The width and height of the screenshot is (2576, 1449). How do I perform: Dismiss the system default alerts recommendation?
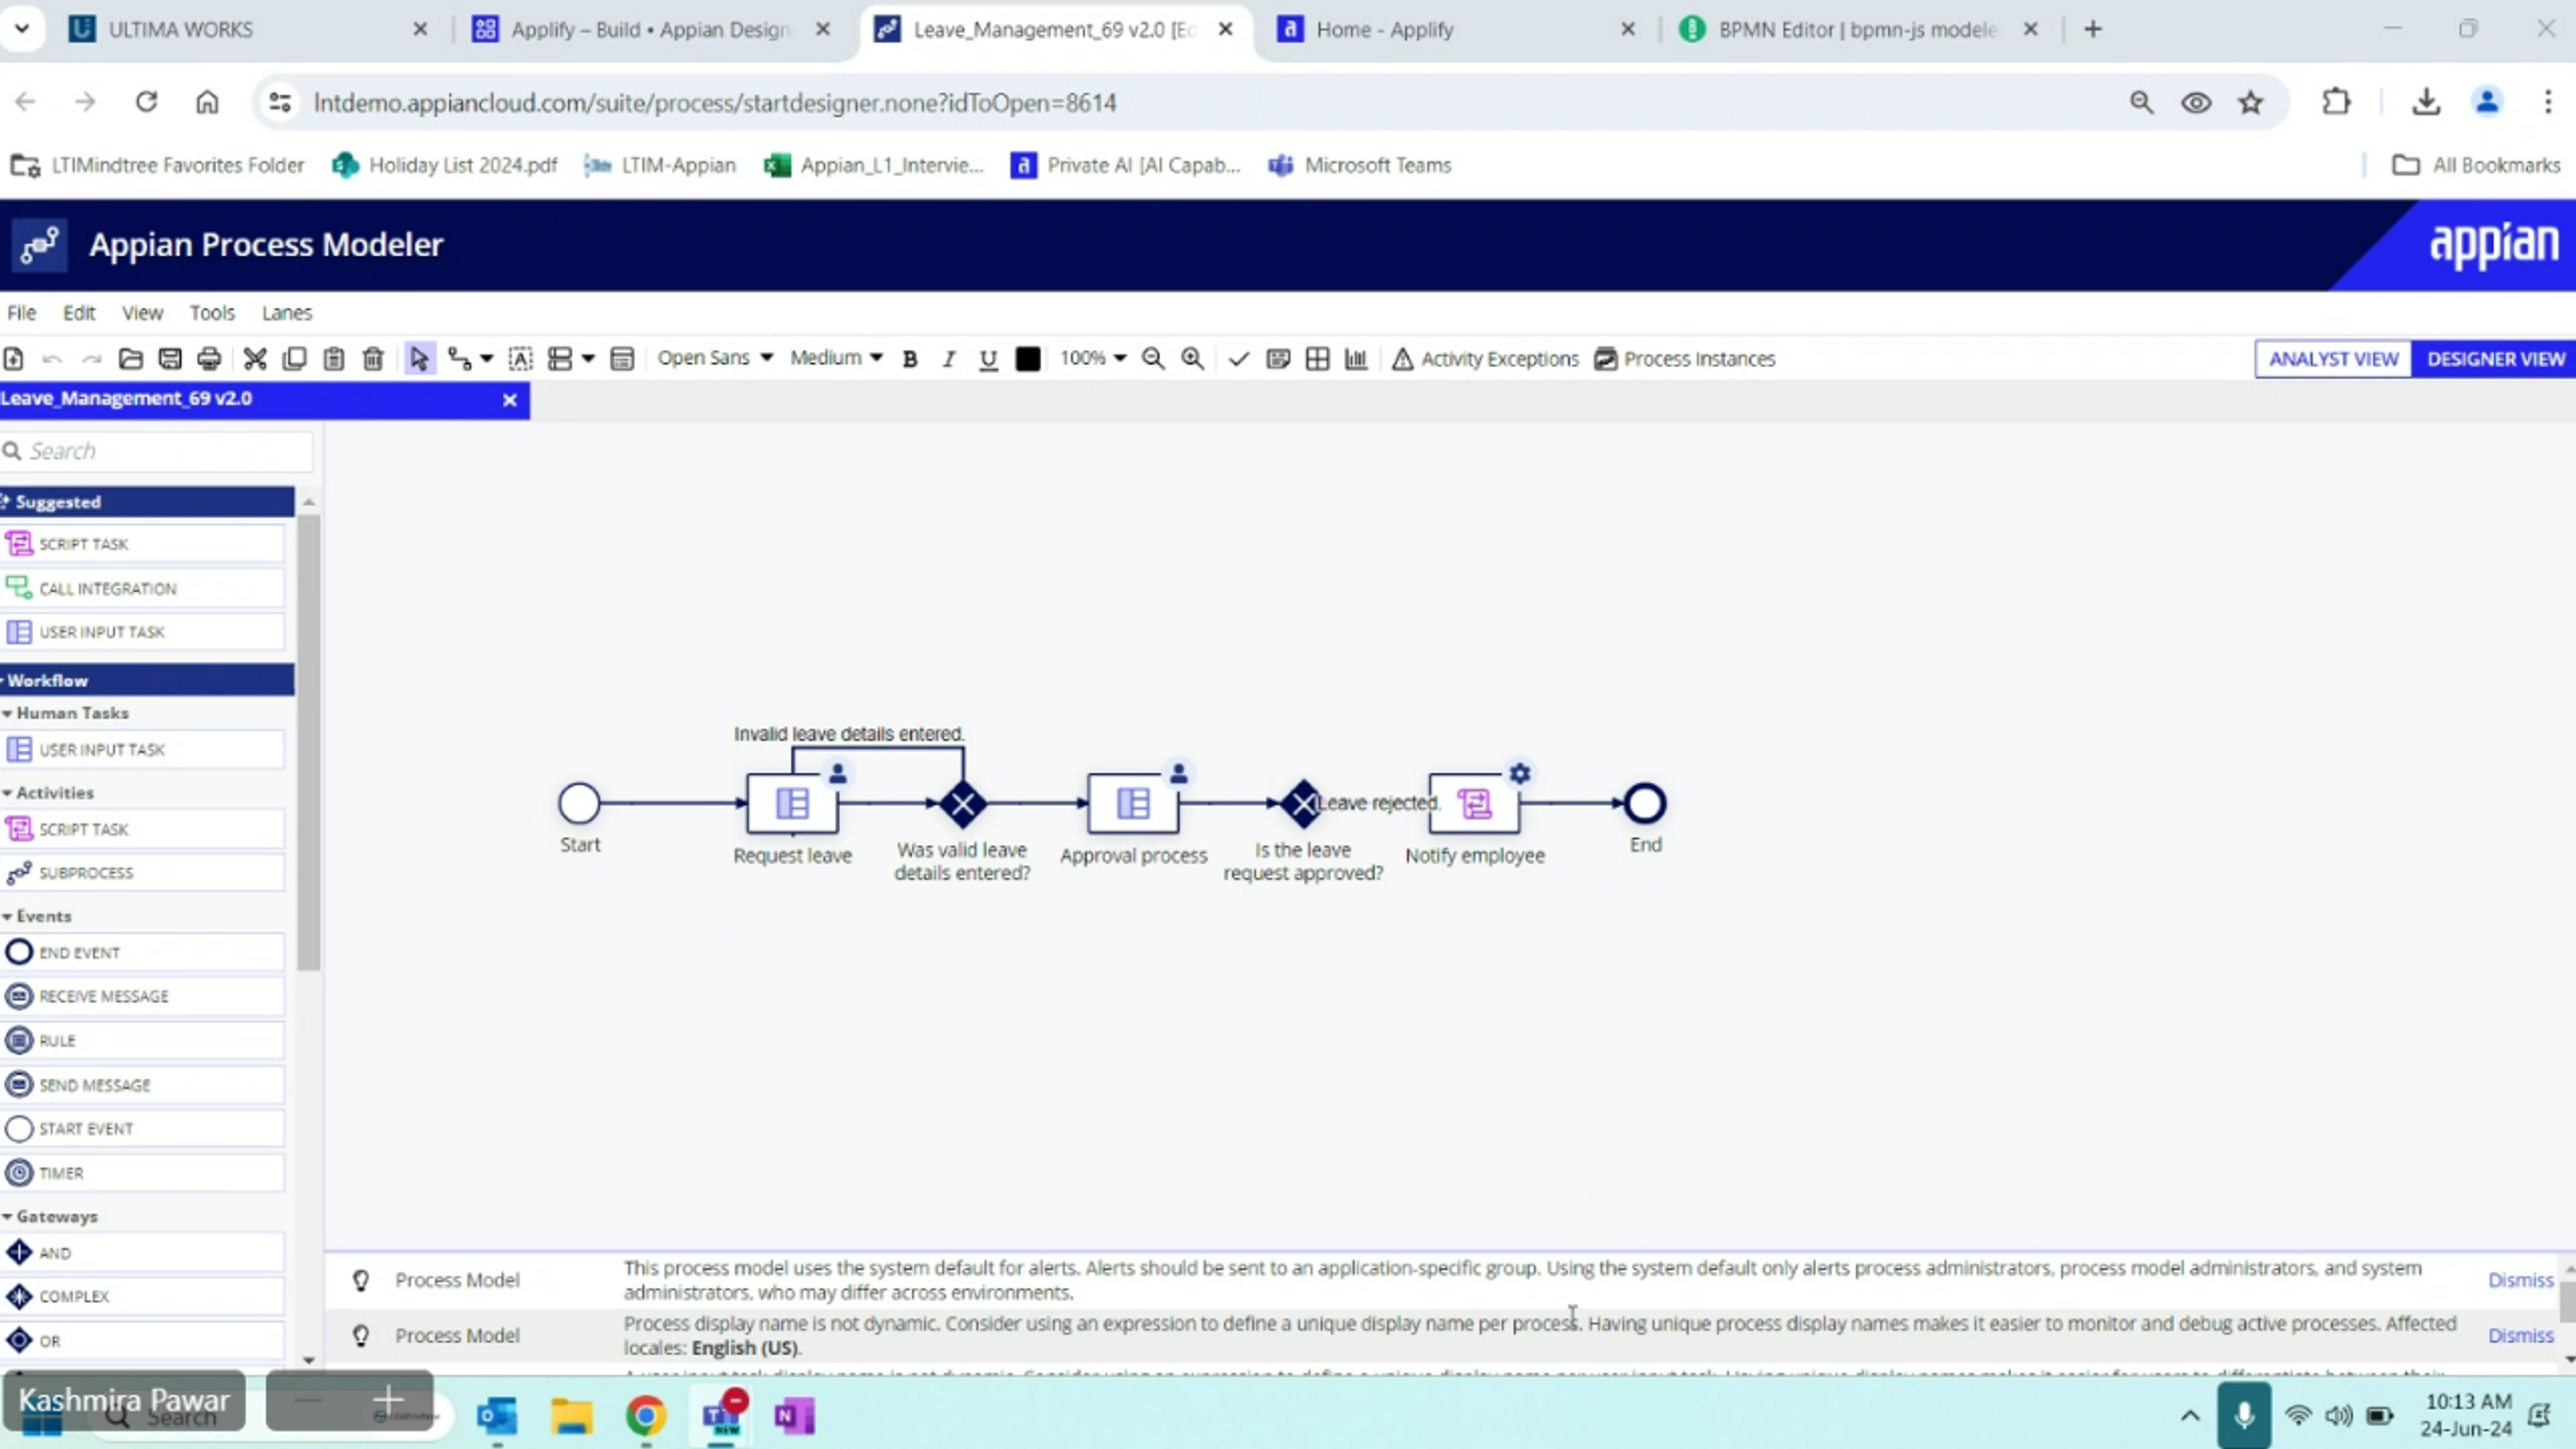[2520, 1280]
